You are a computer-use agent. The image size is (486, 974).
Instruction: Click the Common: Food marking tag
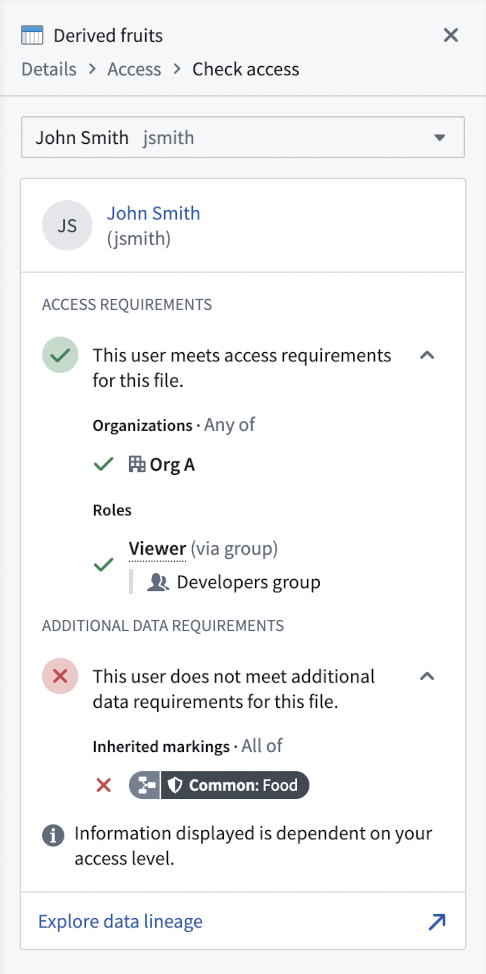[235, 785]
